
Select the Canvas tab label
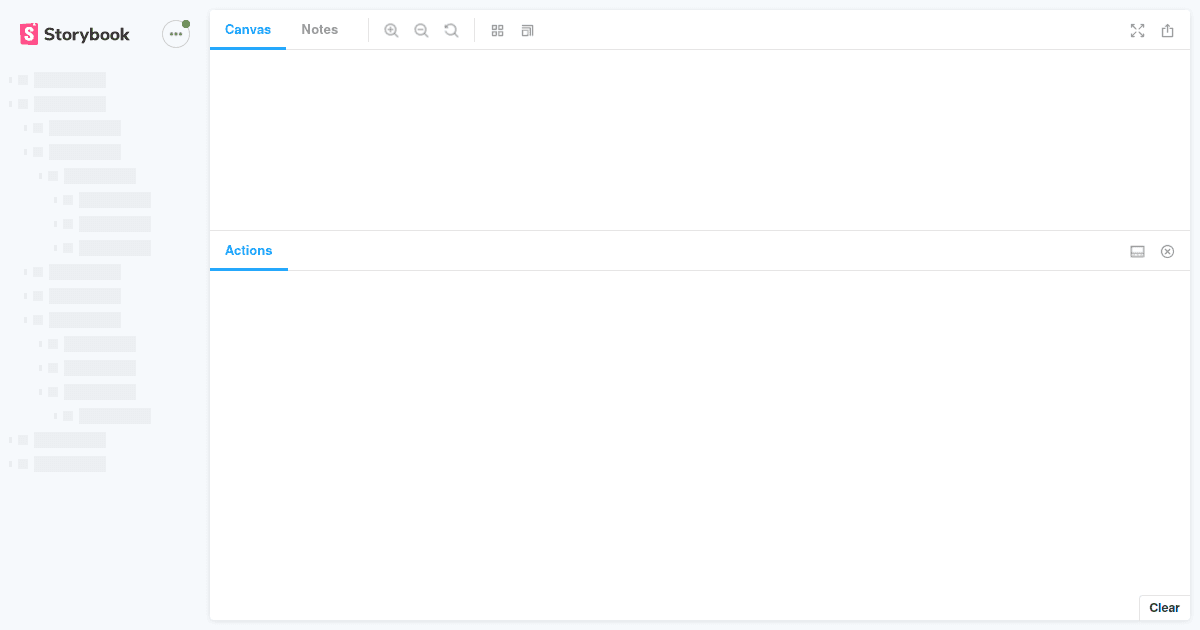point(247,29)
